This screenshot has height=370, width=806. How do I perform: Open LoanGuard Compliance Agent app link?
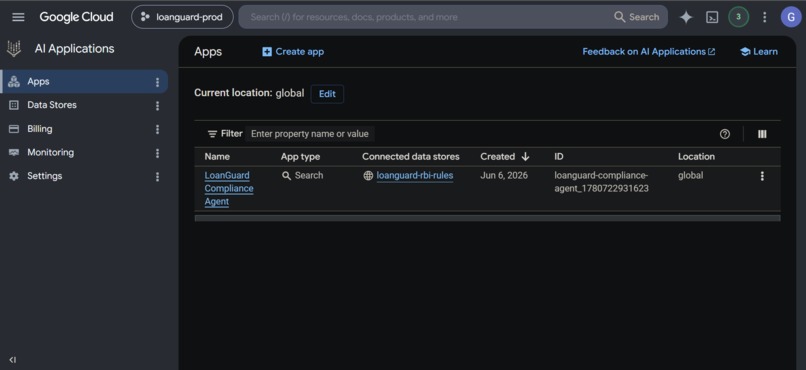click(229, 189)
